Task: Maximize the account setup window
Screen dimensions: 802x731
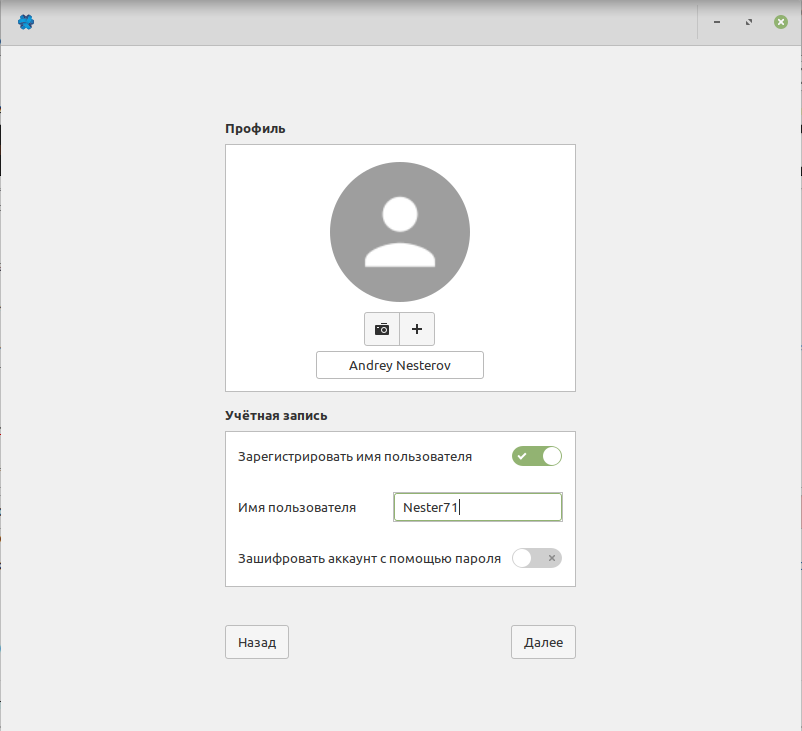Action: (x=749, y=21)
